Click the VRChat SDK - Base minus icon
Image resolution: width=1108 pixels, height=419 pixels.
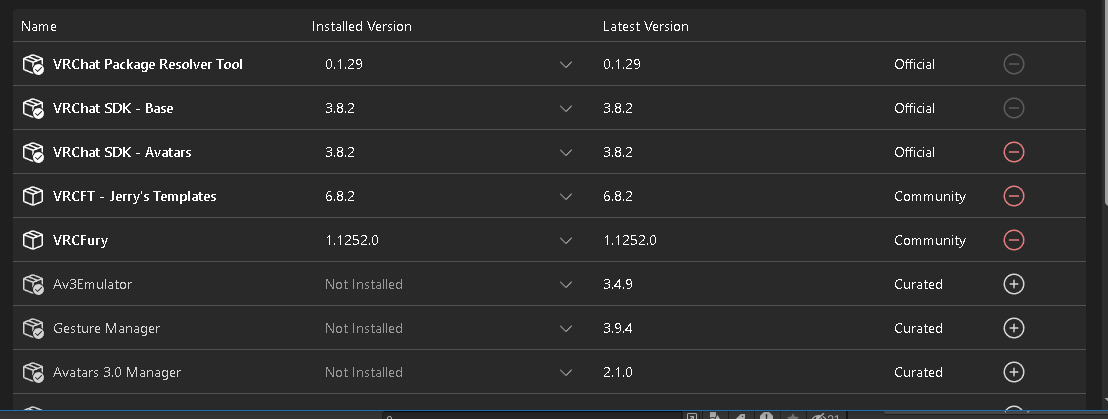coord(1013,108)
